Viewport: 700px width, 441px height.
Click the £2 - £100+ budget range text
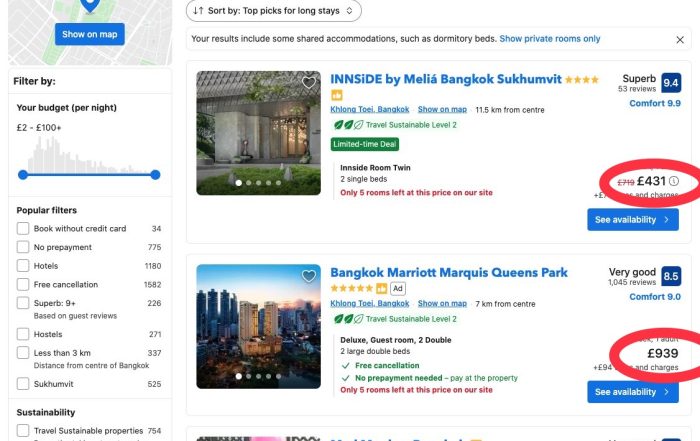point(39,128)
